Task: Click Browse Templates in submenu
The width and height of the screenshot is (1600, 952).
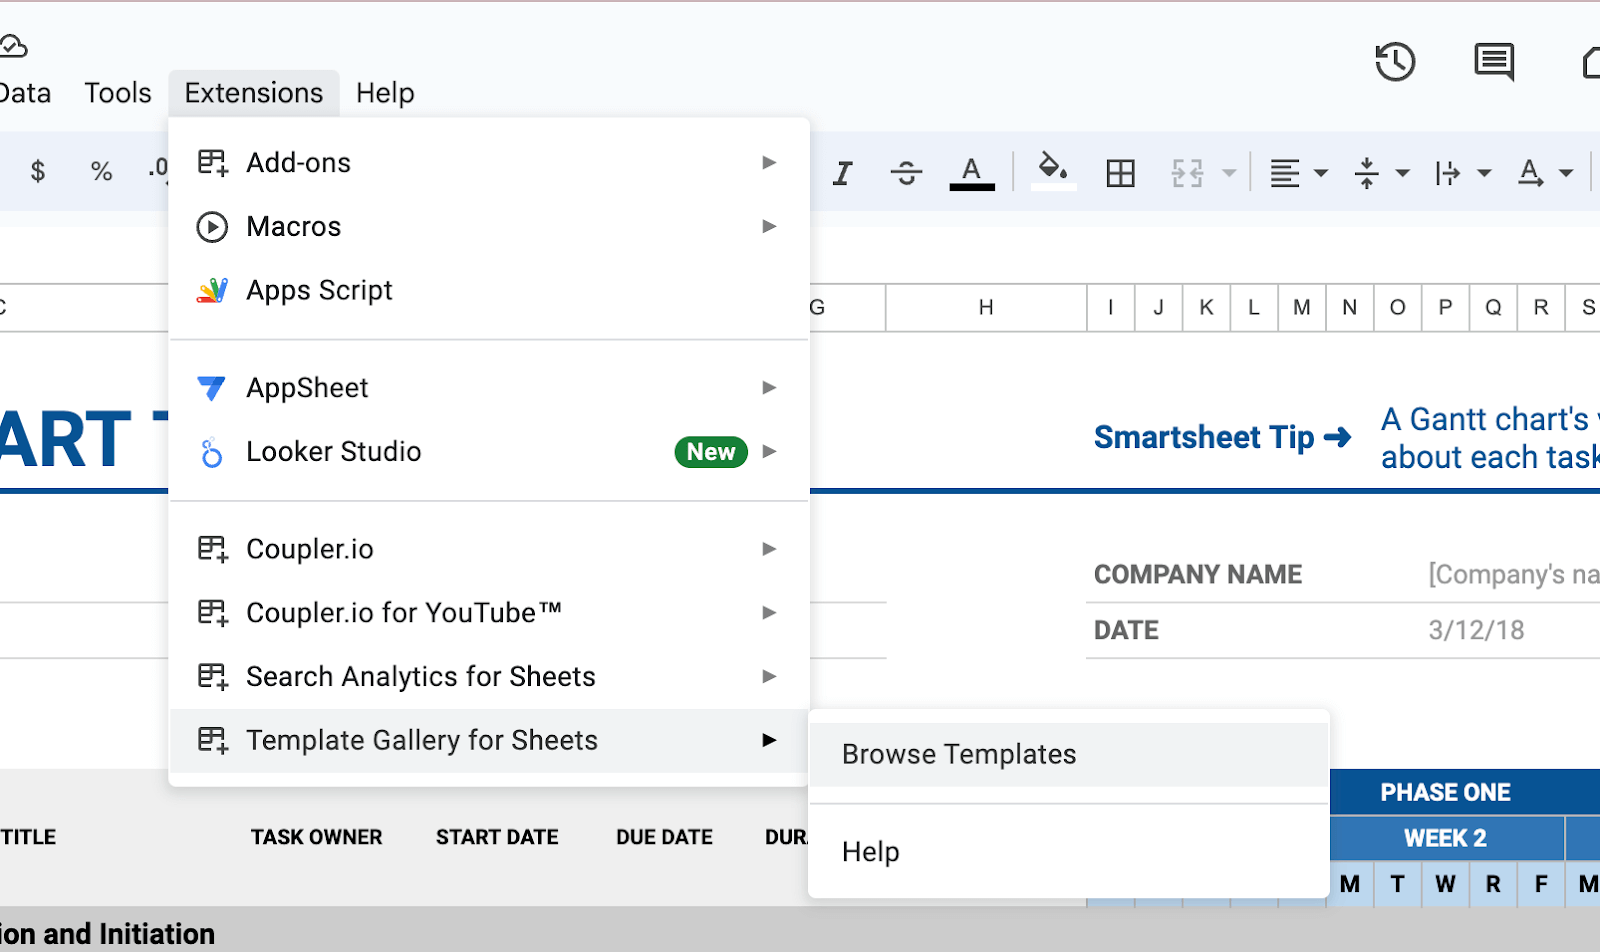Action: (1069, 754)
